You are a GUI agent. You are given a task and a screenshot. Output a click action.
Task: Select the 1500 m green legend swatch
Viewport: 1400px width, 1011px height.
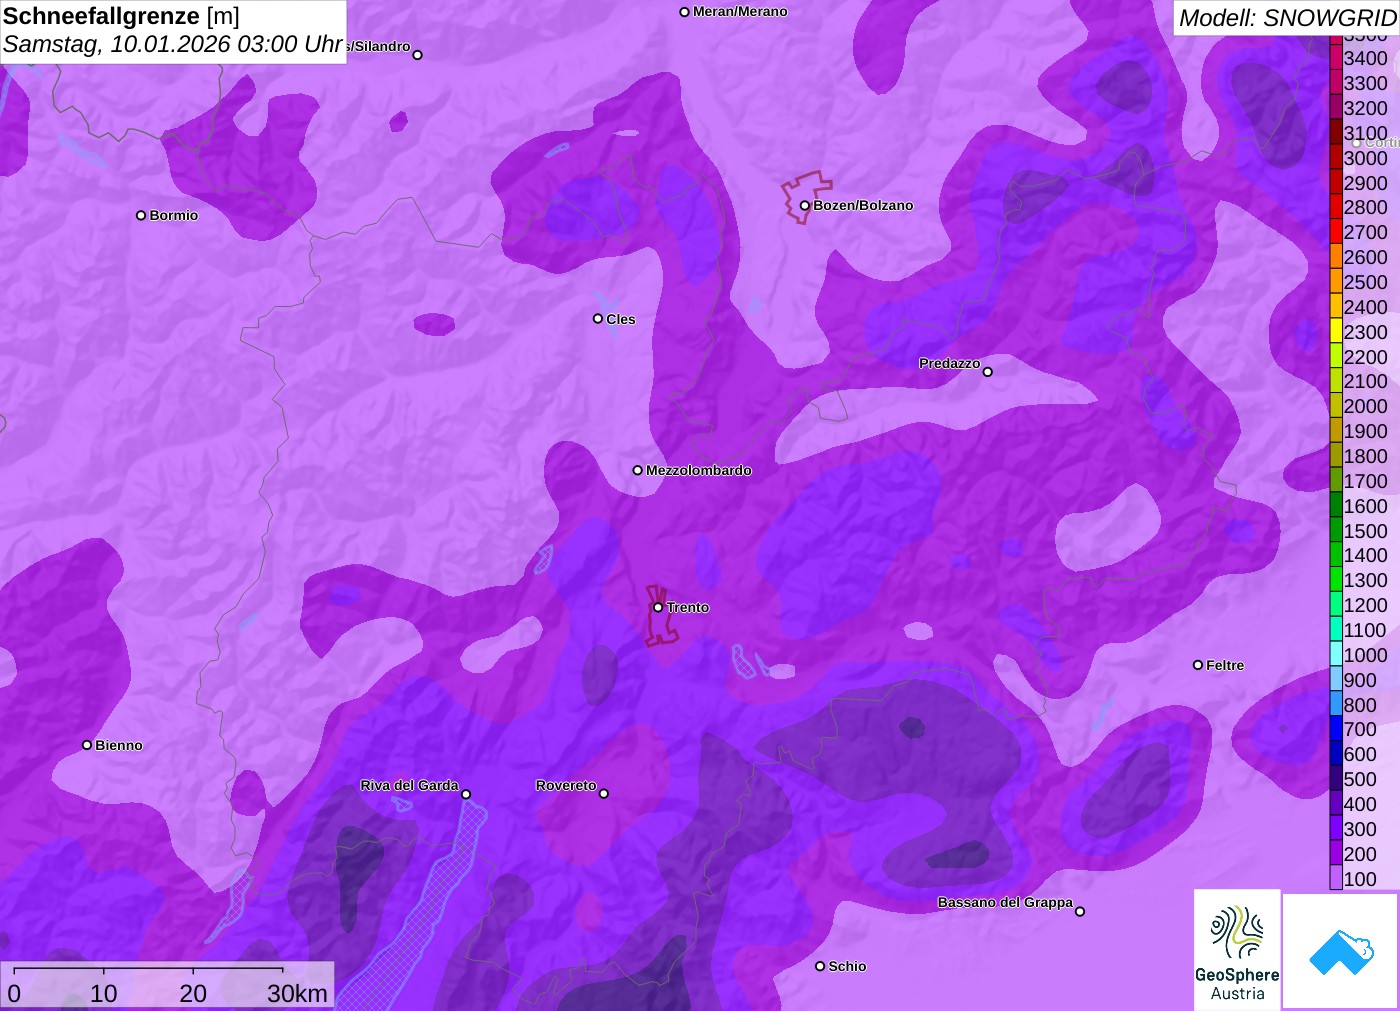[x=1336, y=531]
